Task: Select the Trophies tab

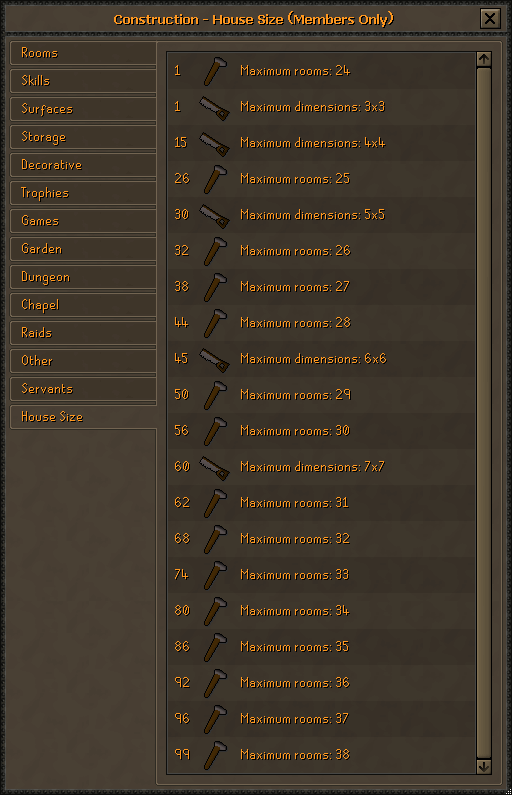Action: [x=83, y=193]
